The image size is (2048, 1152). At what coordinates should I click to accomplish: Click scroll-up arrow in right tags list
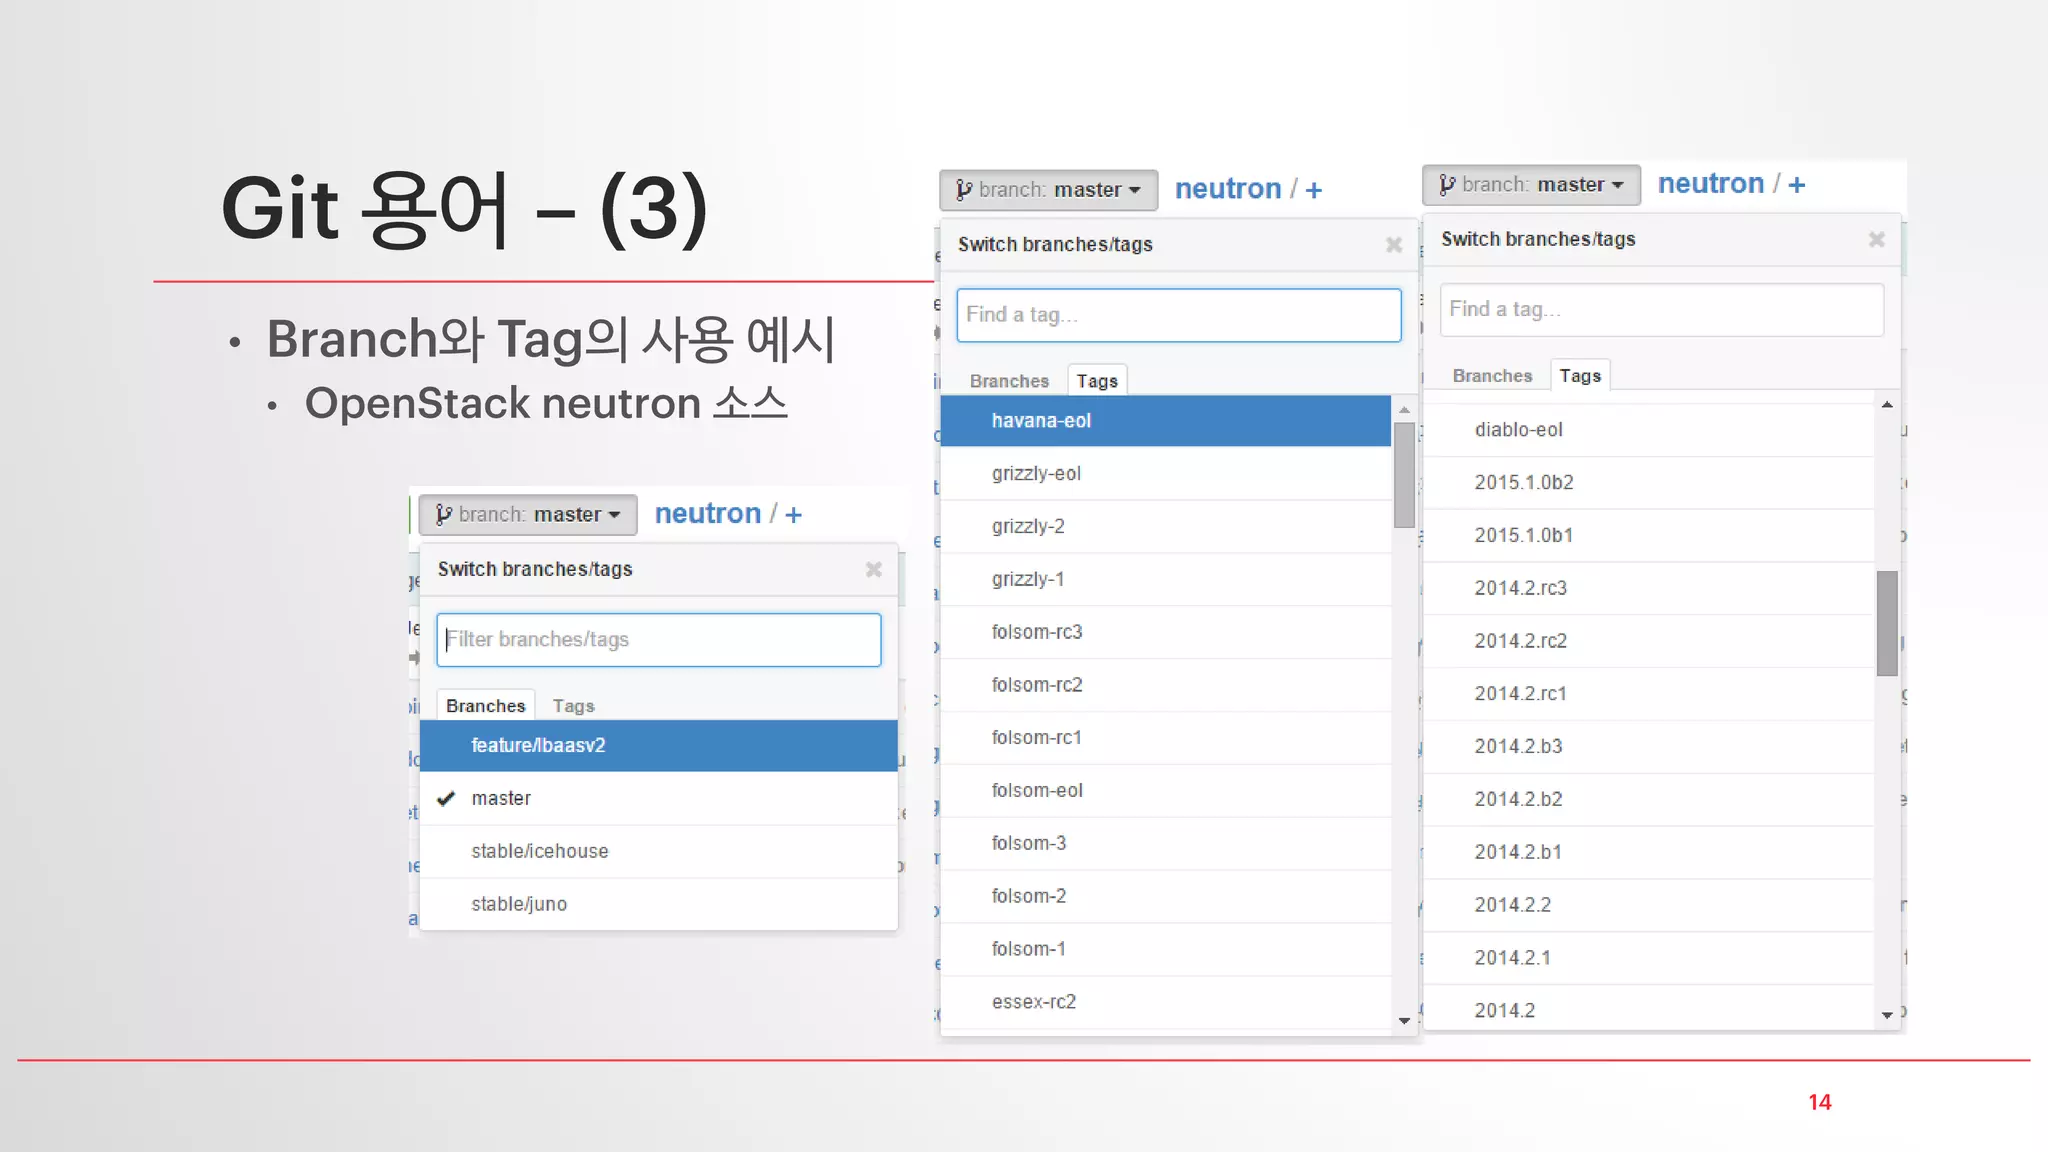click(x=1887, y=405)
